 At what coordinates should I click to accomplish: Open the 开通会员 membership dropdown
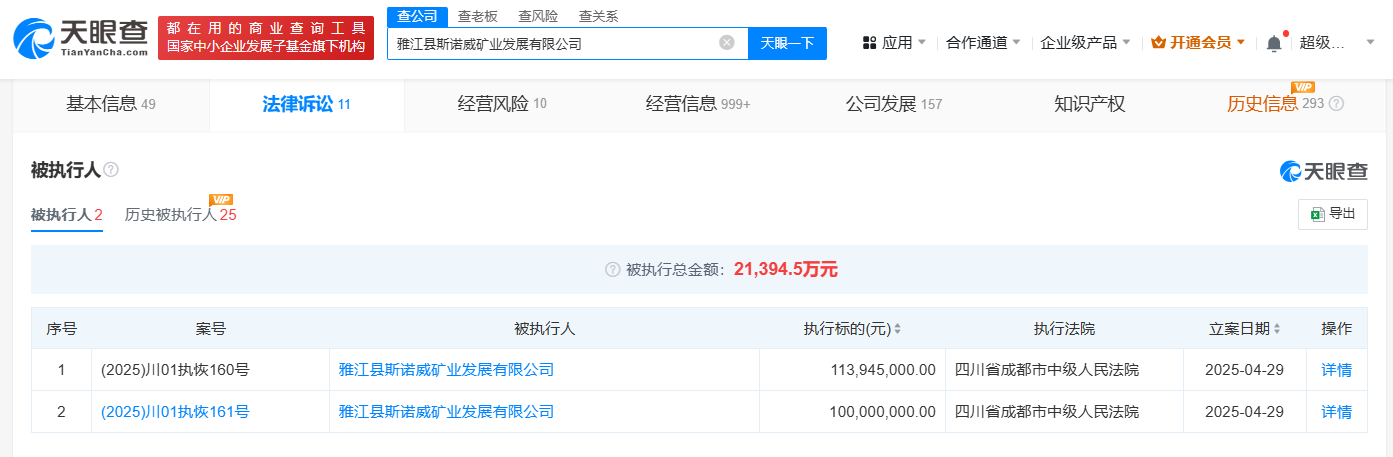click(x=1198, y=43)
